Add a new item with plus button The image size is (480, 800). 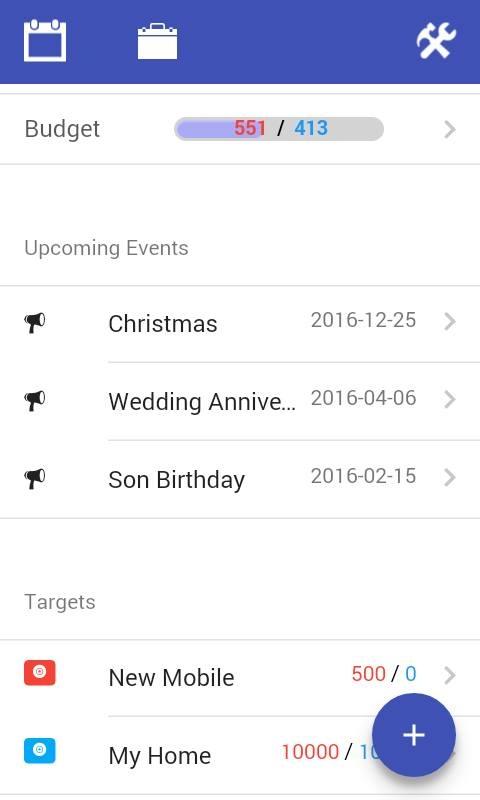click(x=414, y=735)
